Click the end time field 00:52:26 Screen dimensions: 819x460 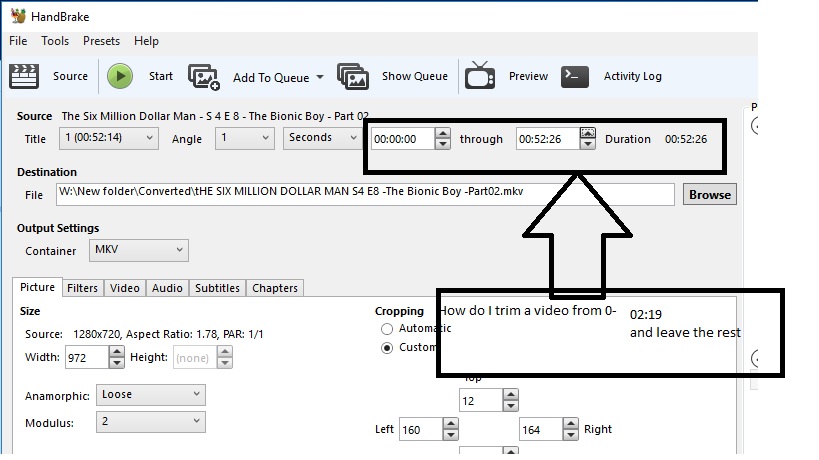click(x=547, y=139)
